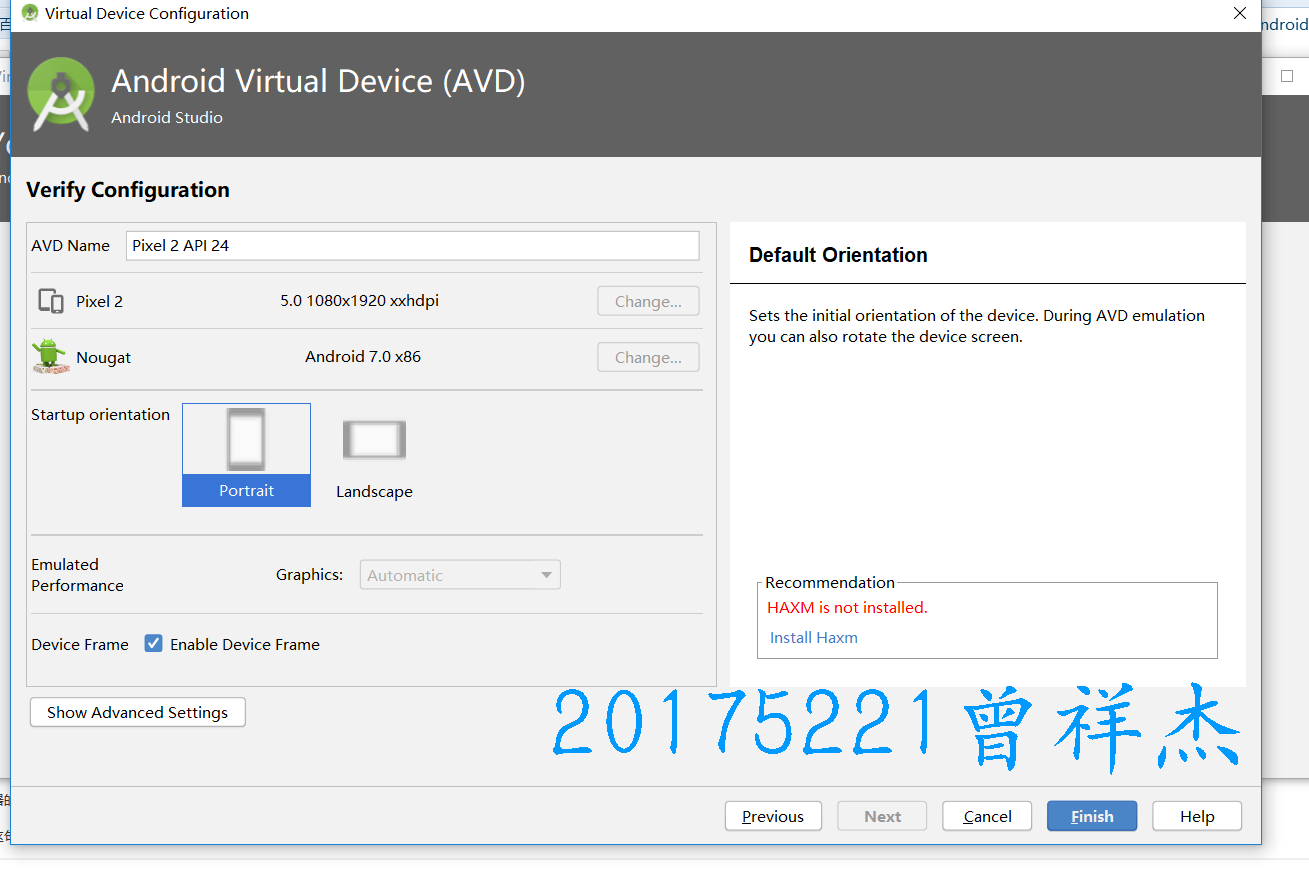Click the Android Studio logo in header

click(61, 94)
